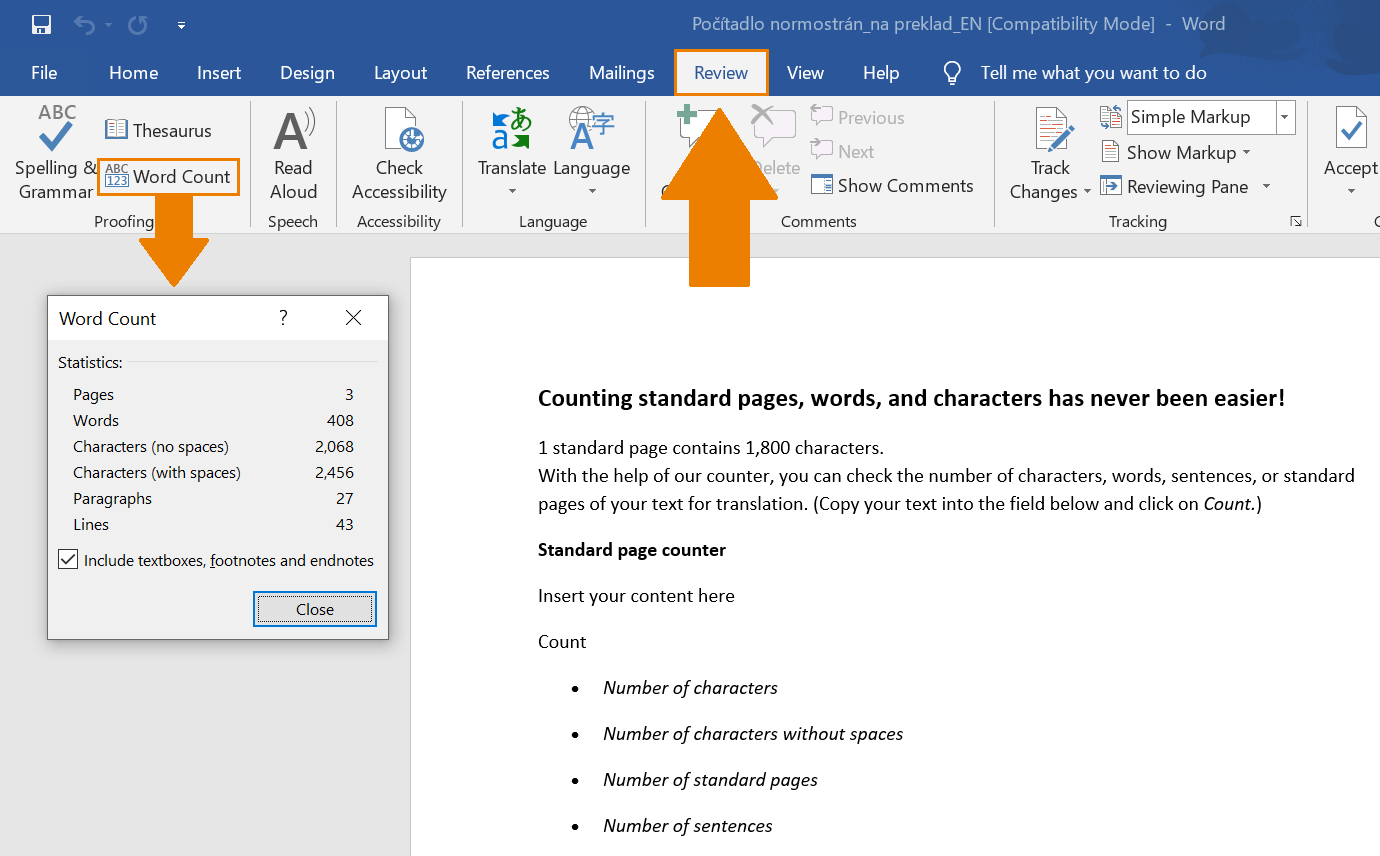Activate Tell me what you want to do
1380x856 pixels.
coord(1093,72)
